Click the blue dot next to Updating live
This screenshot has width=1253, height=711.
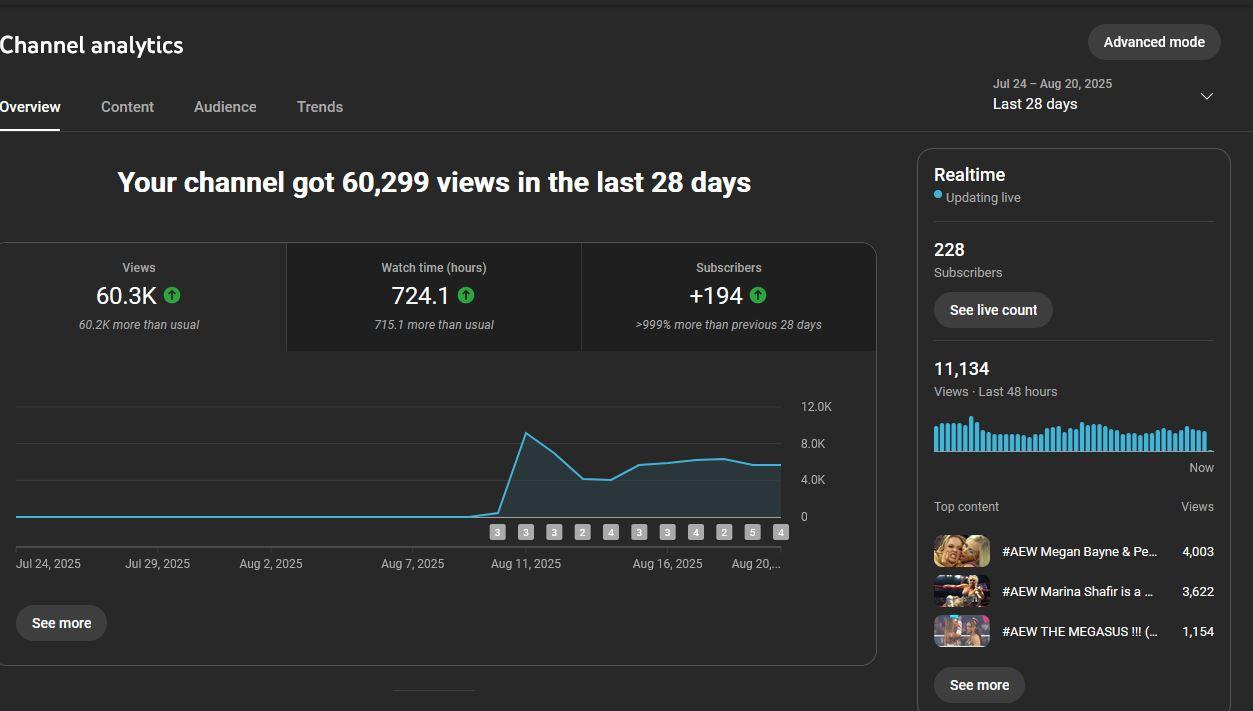(x=938, y=195)
